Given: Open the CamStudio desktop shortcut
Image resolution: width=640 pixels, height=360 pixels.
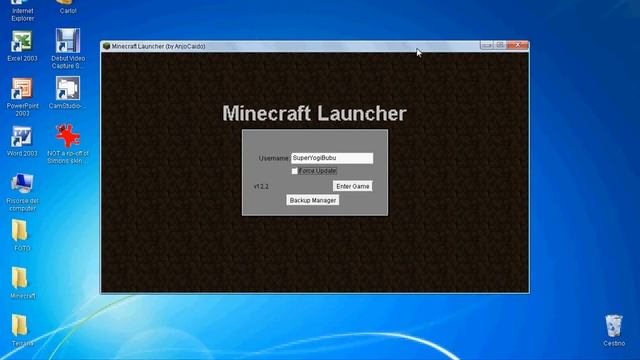Looking at the screenshot, I should pos(67,93).
